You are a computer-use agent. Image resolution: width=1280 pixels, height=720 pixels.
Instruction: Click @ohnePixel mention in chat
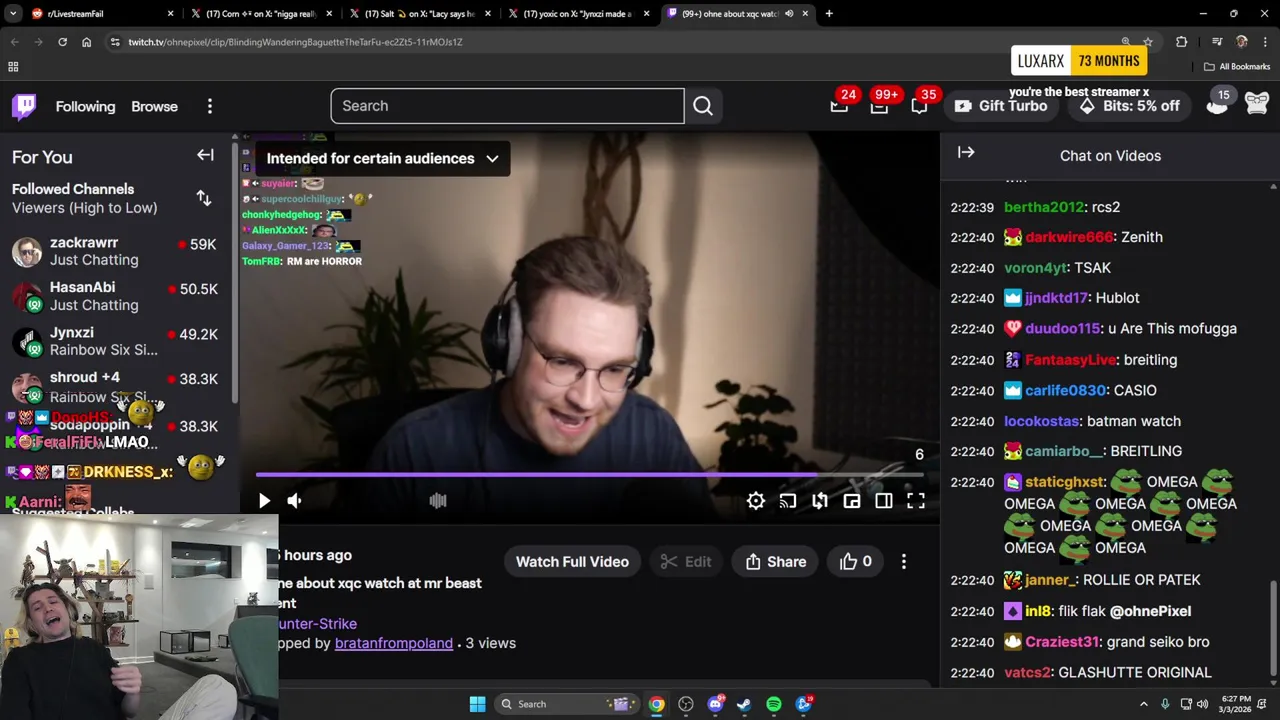pyautogui.click(x=1150, y=611)
